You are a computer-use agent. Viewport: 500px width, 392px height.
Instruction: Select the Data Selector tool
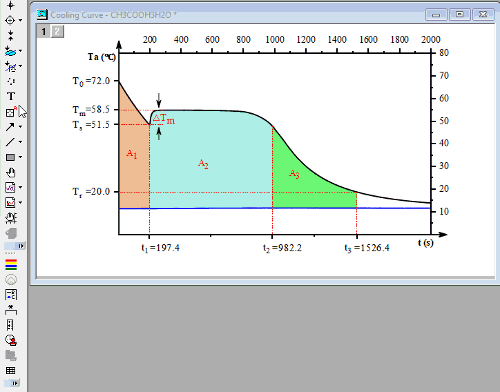pyautogui.click(x=10, y=35)
